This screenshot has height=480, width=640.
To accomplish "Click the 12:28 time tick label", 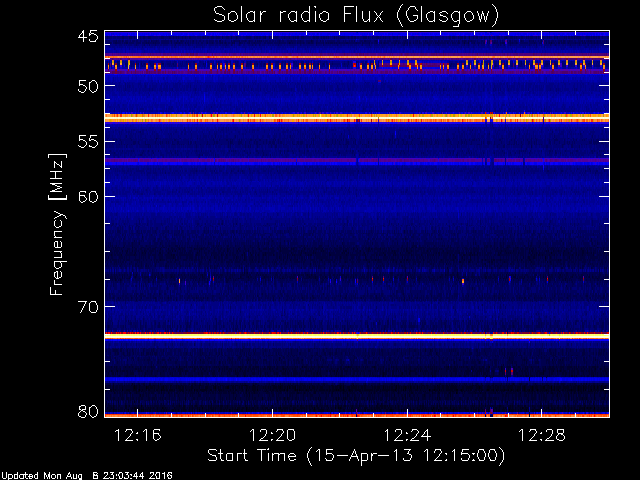I will [542, 435].
